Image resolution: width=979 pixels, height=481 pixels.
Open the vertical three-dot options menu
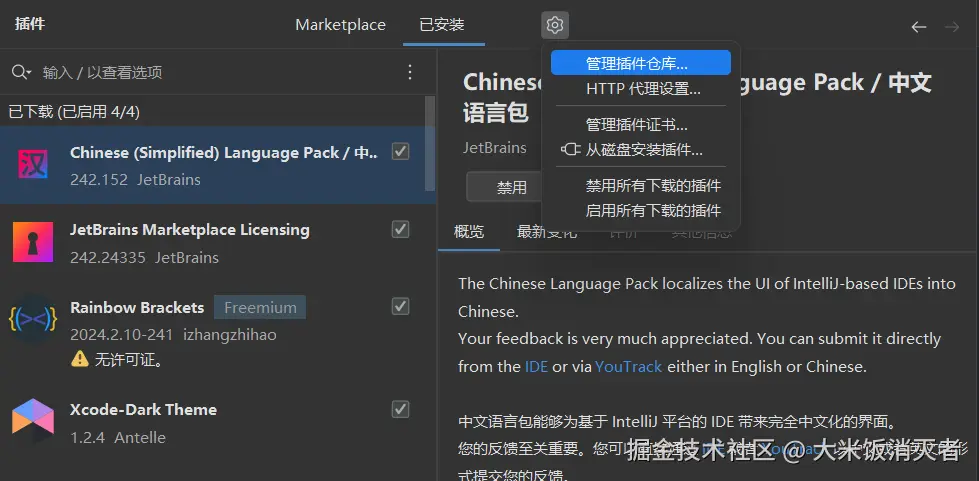[410, 72]
